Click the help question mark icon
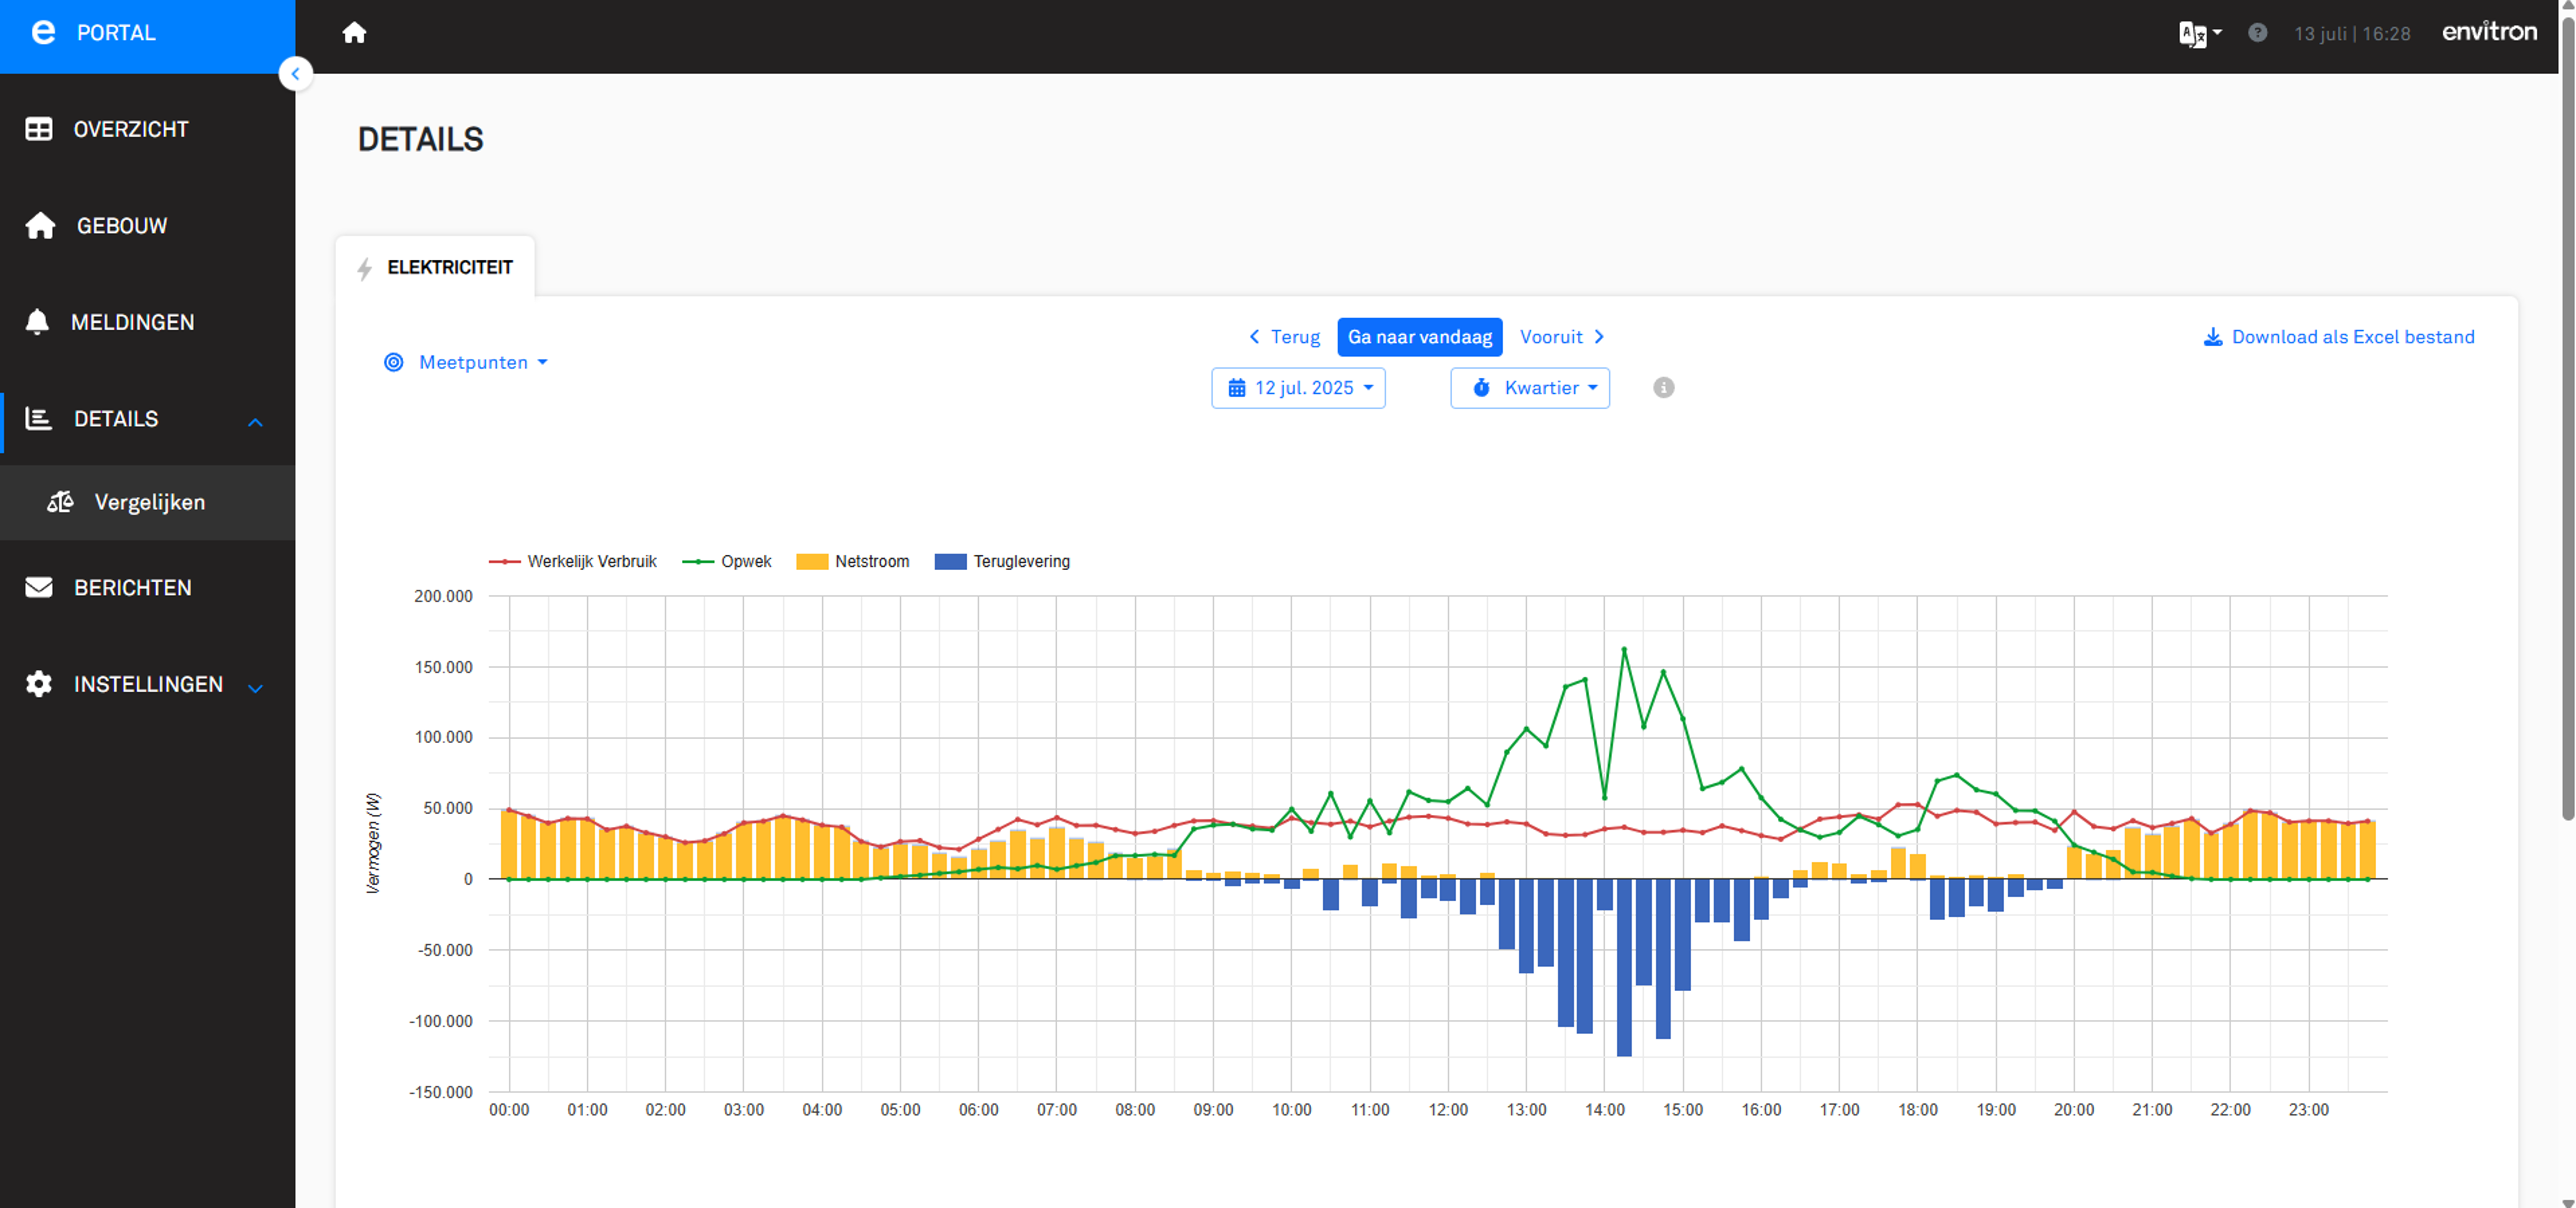2576x1208 pixels. tap(2257, 33)
